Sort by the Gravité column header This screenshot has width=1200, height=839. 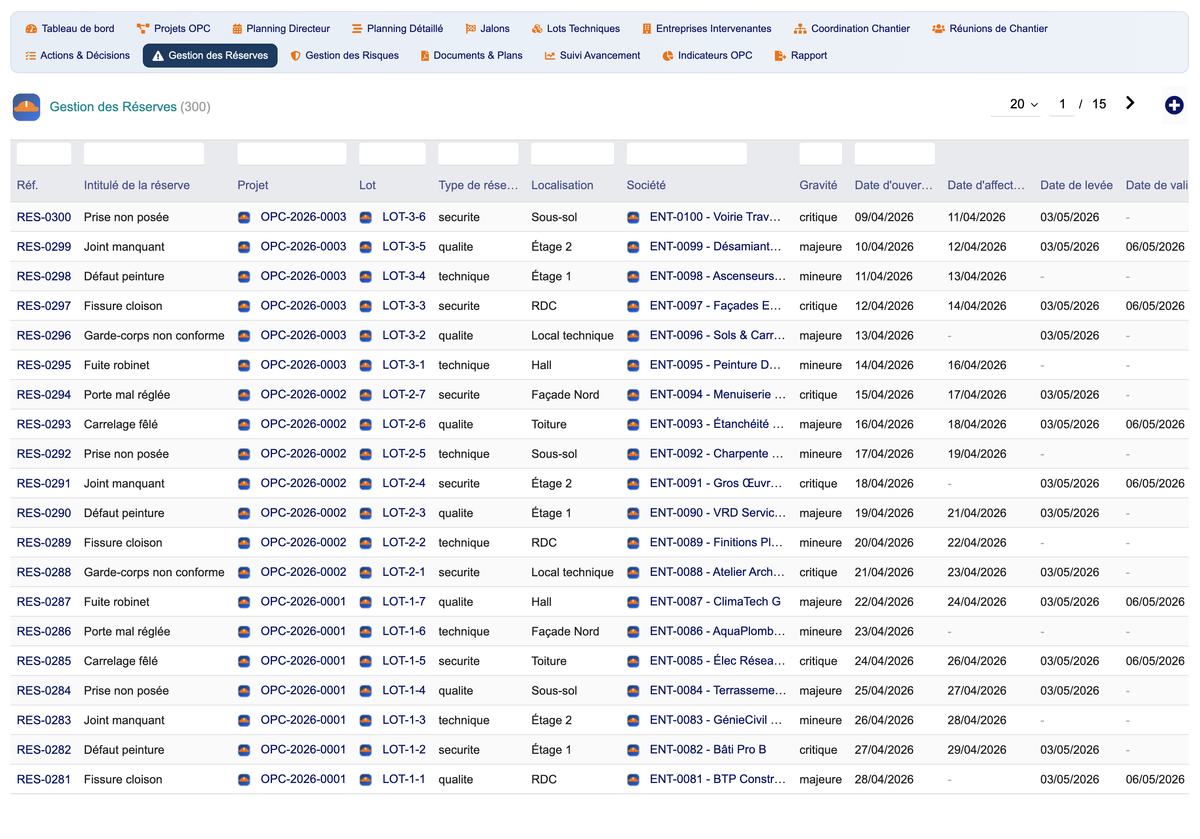tap(818, 185)
